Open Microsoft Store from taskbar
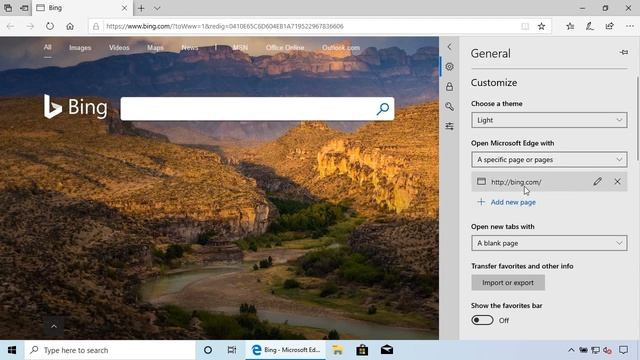 [x=362, y=350]
